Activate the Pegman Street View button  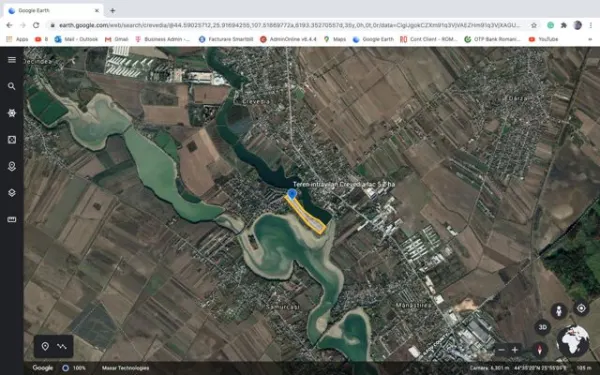tap(559, 311)
